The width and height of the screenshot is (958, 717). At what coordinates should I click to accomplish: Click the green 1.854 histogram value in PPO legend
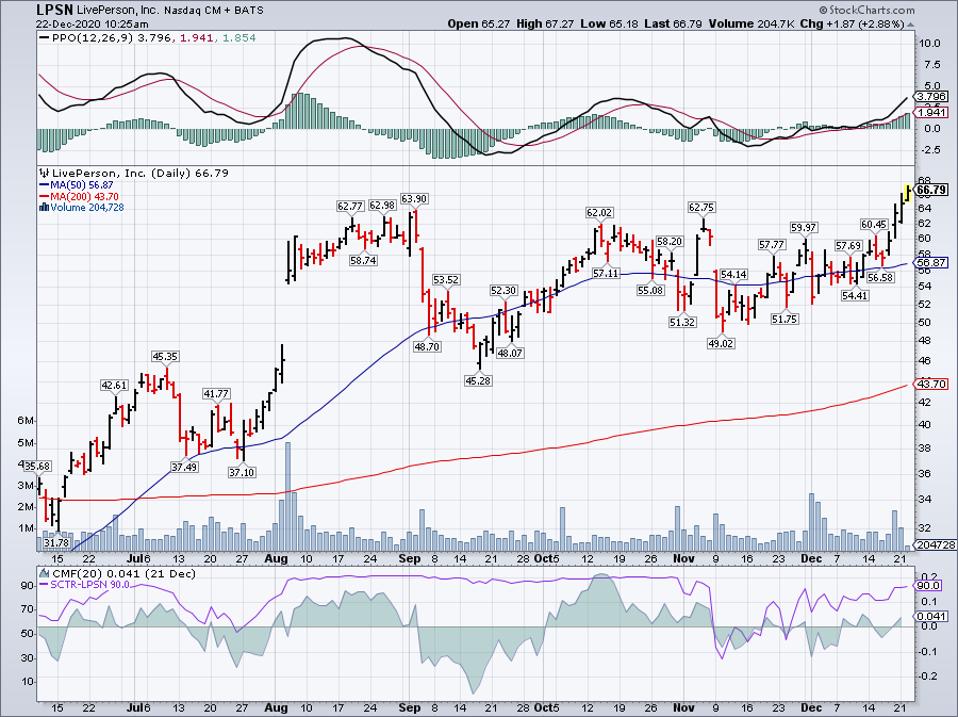point(239,38)
